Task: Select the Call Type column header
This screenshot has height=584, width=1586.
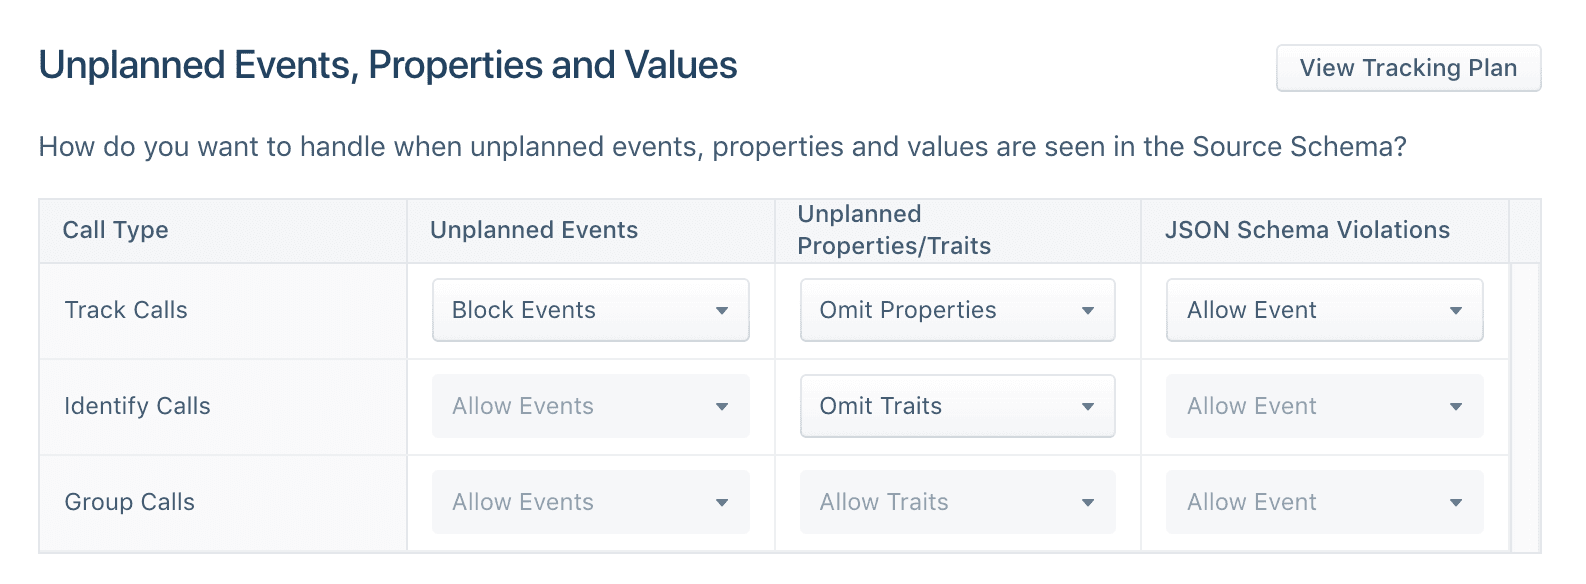Action: pos(115,230)
